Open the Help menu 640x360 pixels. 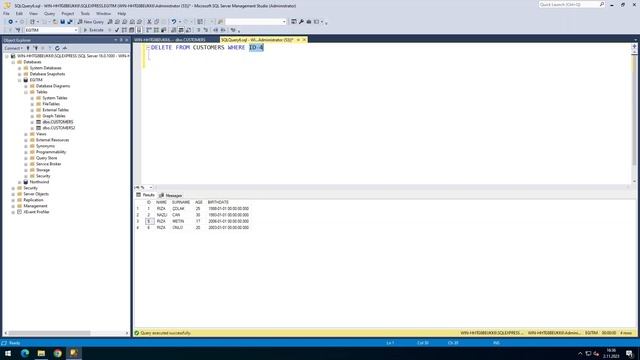click(x=122, y=13)
